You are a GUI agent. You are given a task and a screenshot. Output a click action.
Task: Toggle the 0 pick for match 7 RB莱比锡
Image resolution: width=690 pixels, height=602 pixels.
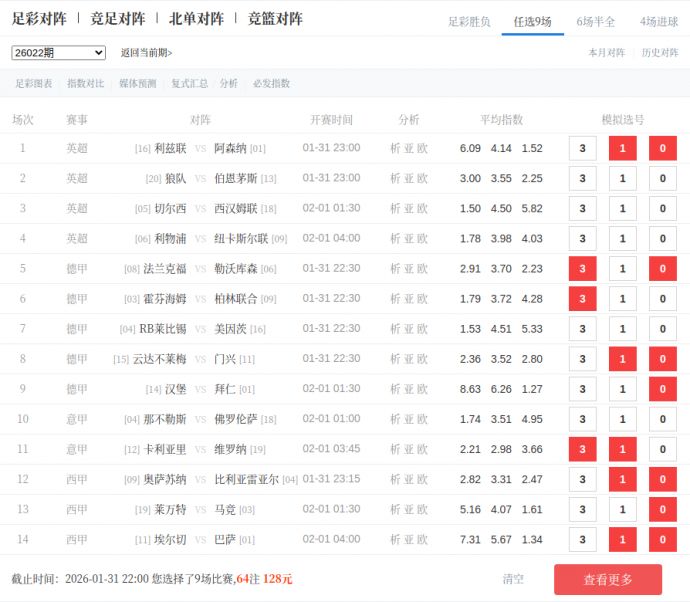point(662,329)
